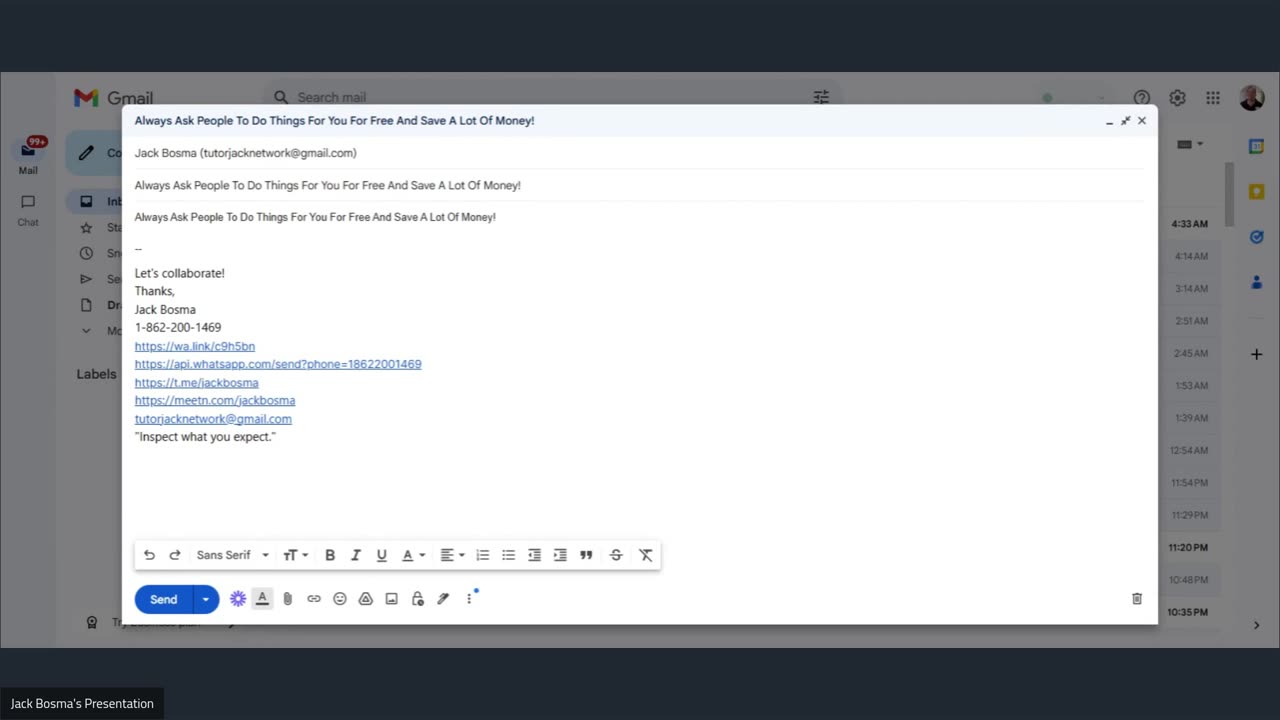The height and width of the screenshot is (720, 1280).
Task: Insert a link in the email
Action: pos(314,599)
